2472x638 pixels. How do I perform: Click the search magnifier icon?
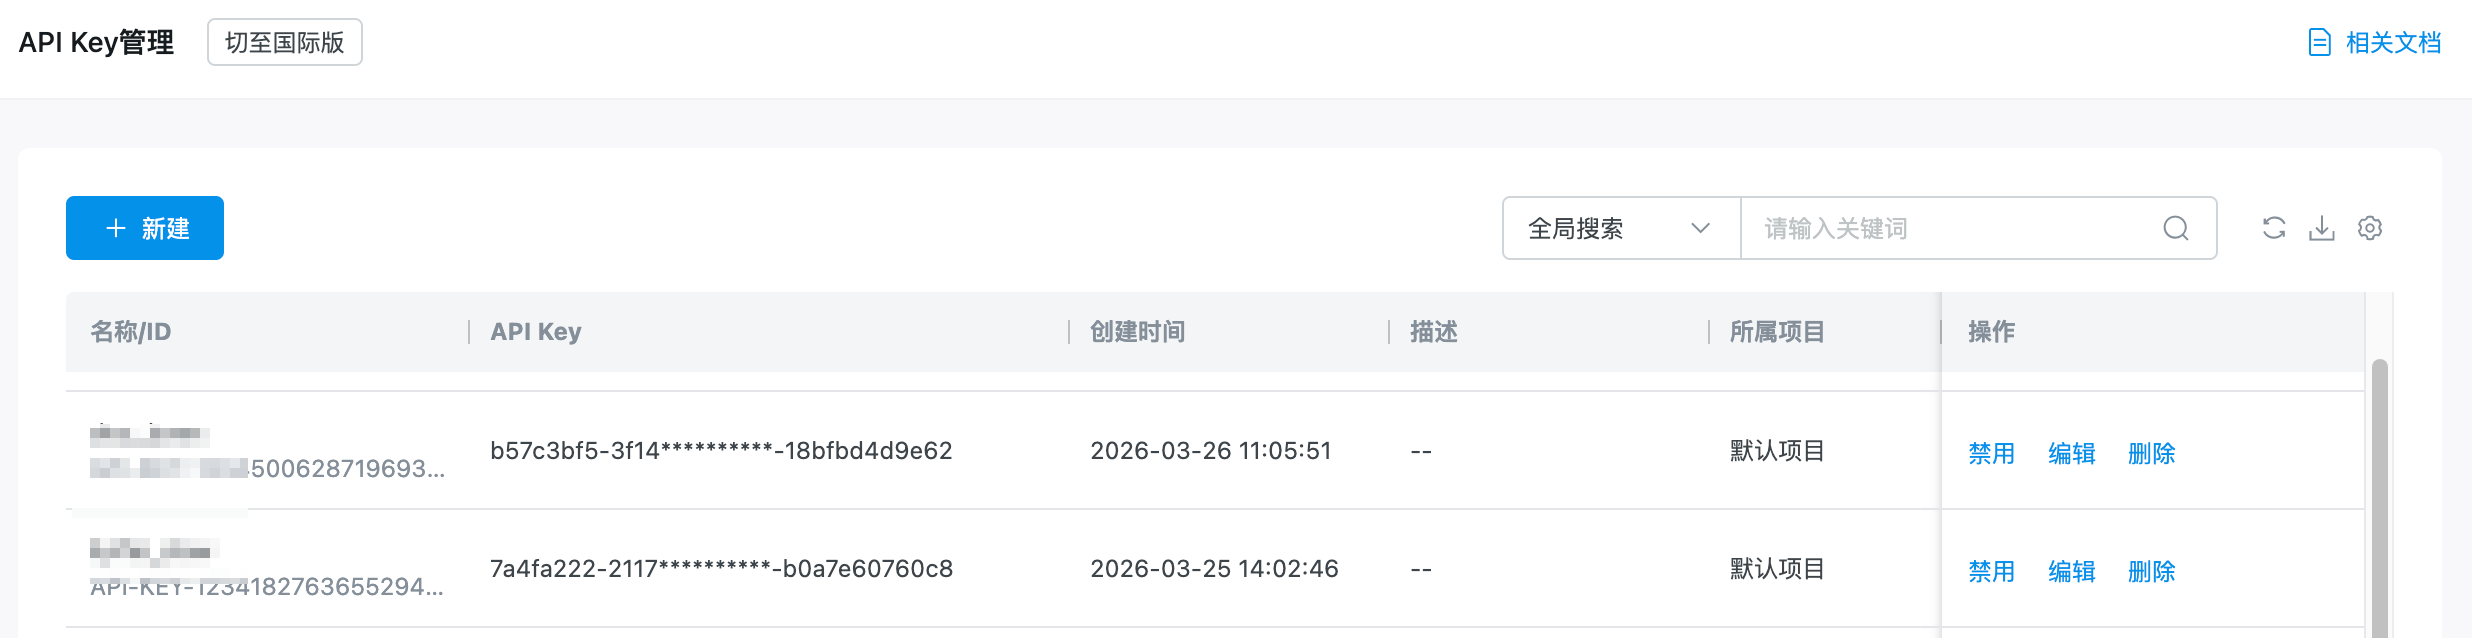(x=2176, y=228)
